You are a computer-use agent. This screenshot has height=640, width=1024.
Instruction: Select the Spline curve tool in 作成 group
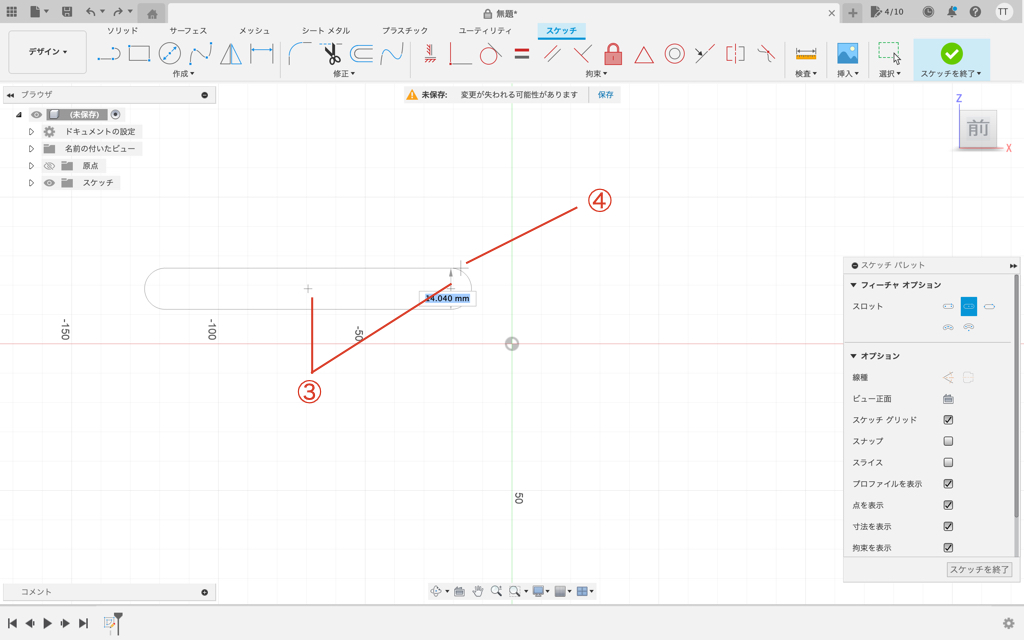[200, 54]
